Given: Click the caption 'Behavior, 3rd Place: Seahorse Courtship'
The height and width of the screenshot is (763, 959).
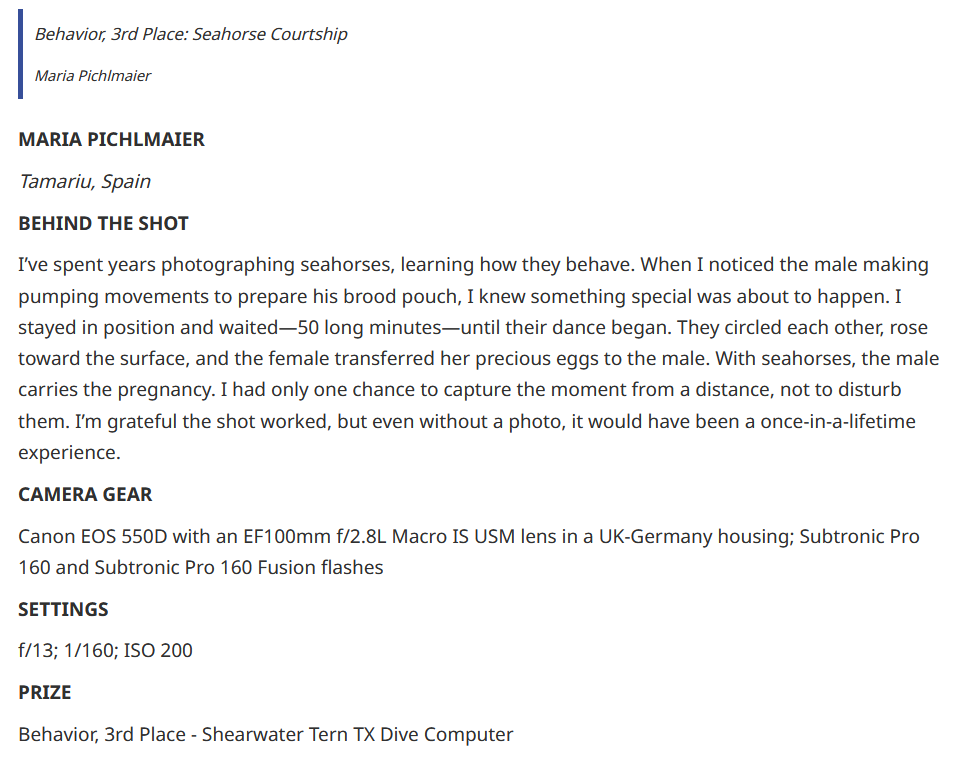Looking at the screenshot, I should (x=191, y=34).
